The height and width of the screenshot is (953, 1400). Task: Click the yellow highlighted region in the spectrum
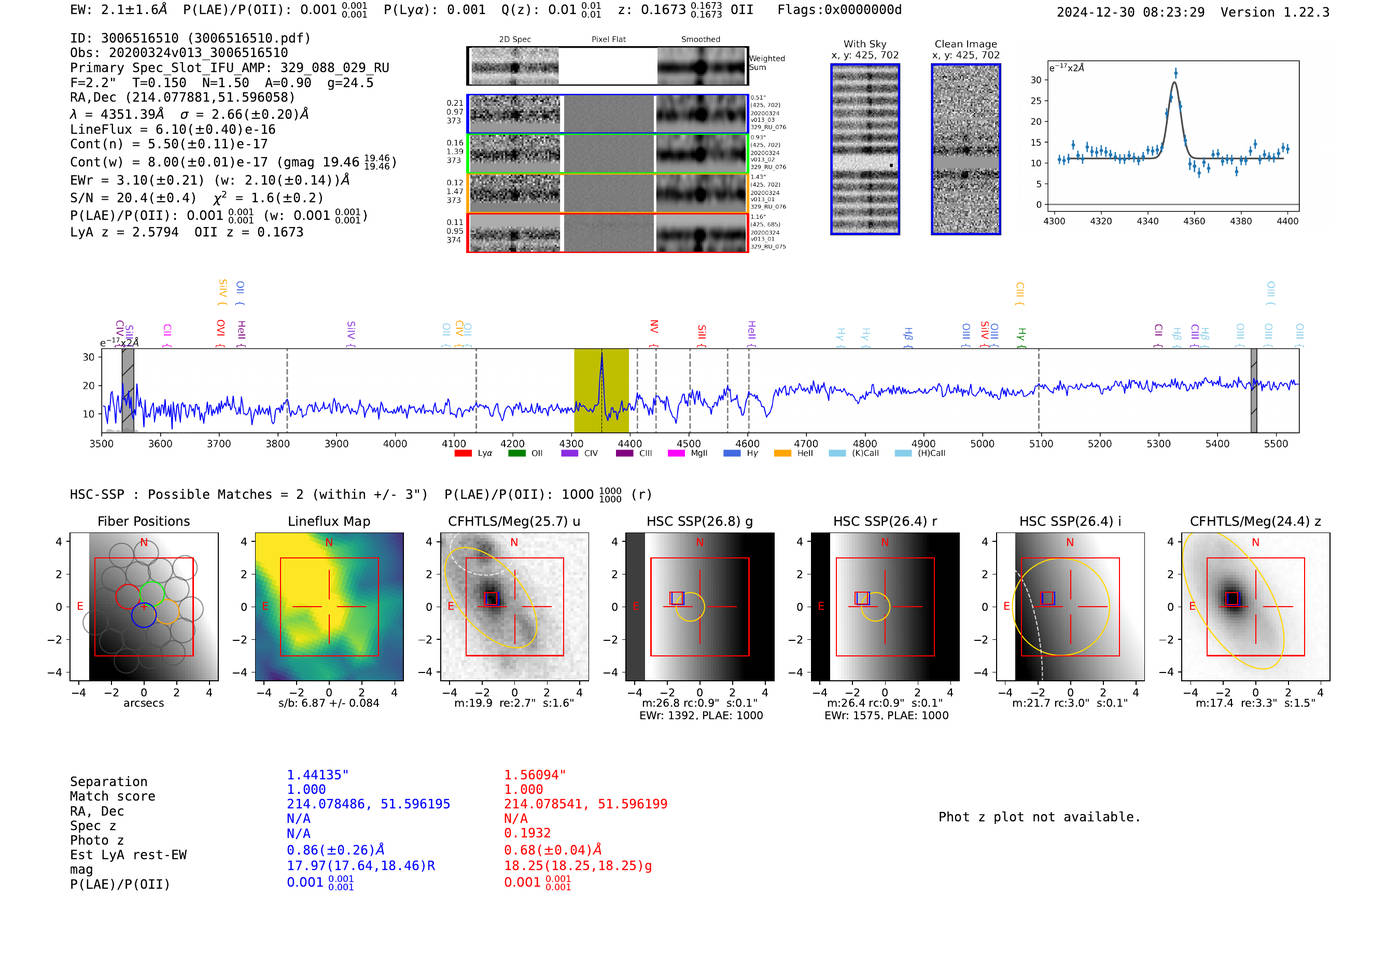(x=601, y=391)
